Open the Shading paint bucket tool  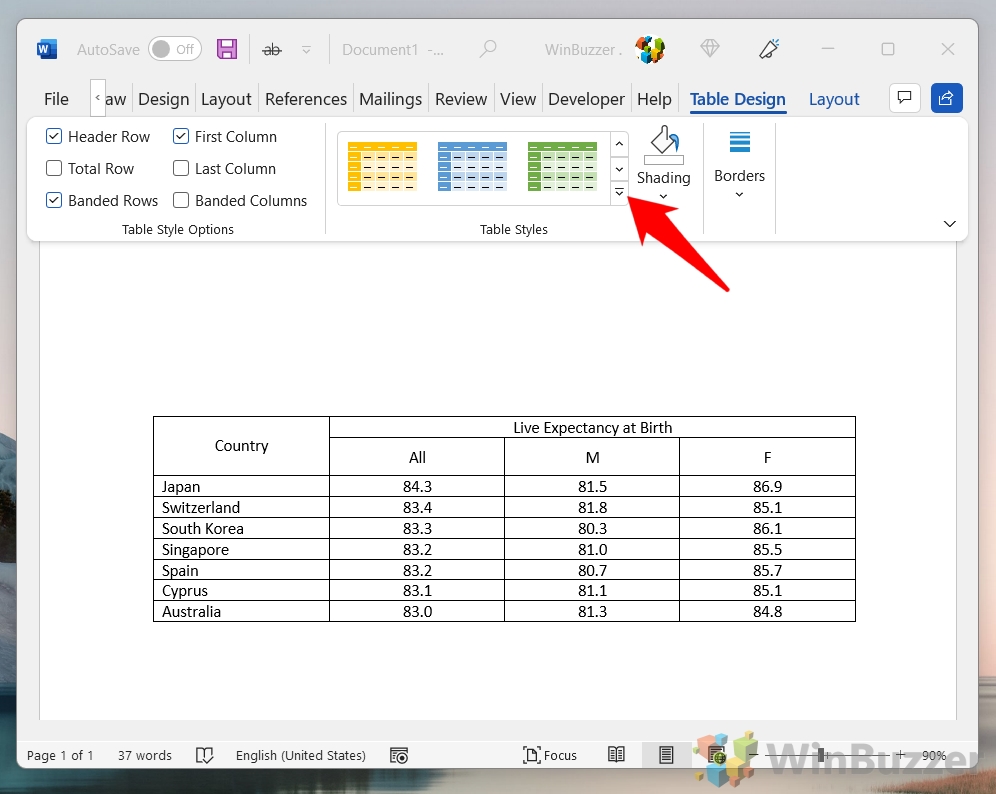click(x=663, y=145)
